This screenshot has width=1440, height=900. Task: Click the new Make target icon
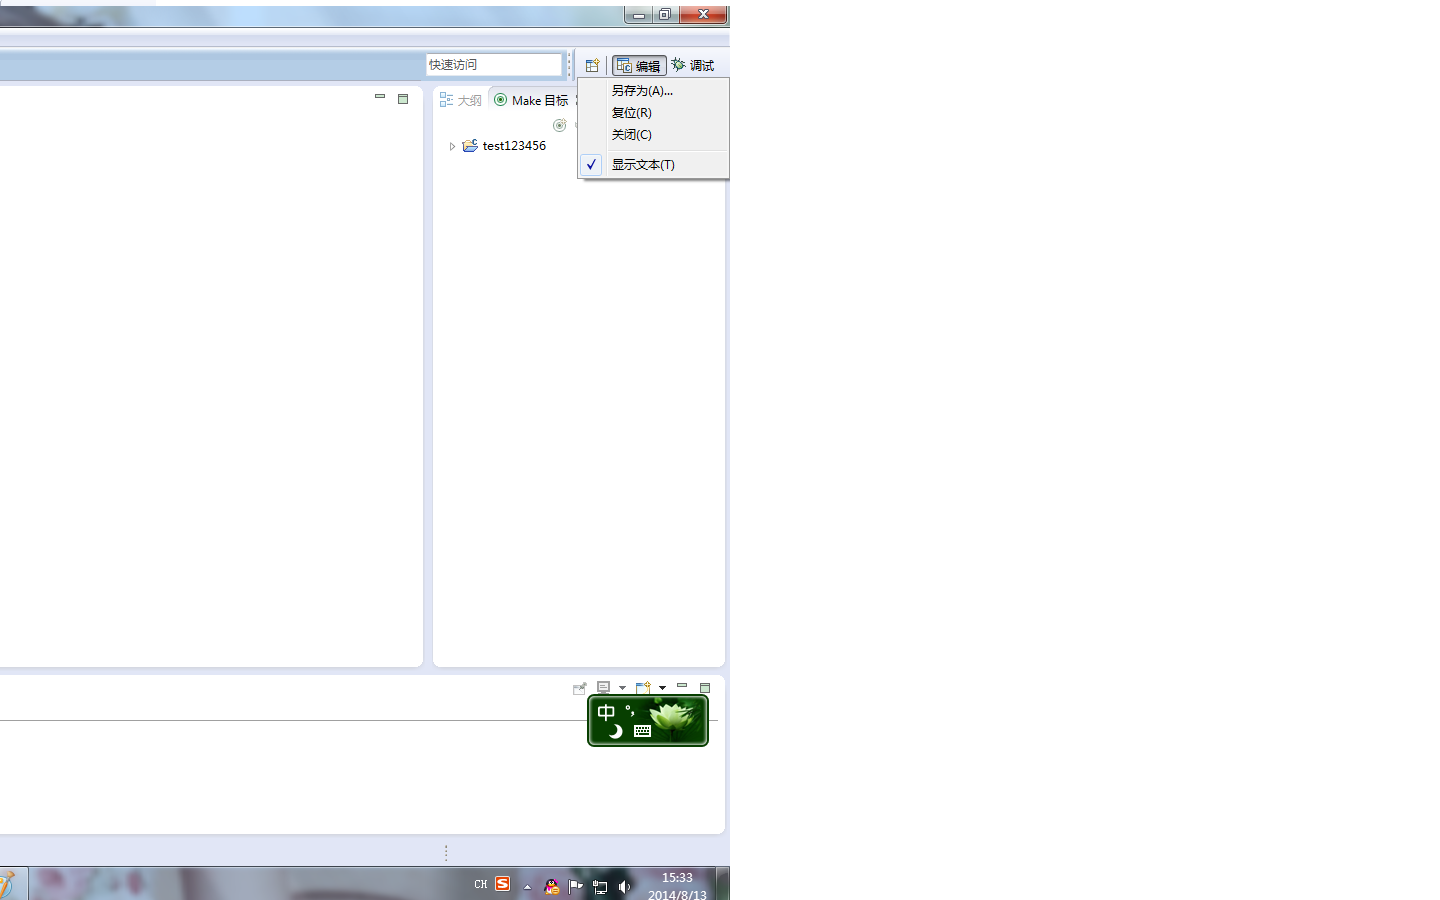pyautogui.click(x=560, y=125)
